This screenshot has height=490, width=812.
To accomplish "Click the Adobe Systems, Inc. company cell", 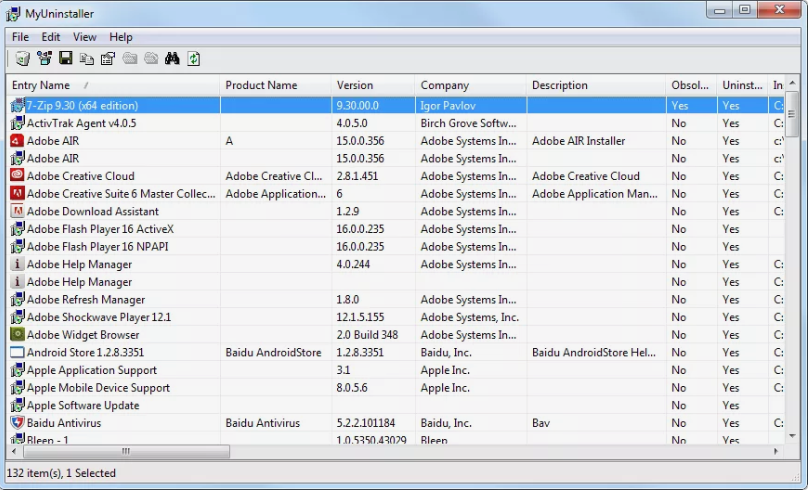I will point(470,318).
